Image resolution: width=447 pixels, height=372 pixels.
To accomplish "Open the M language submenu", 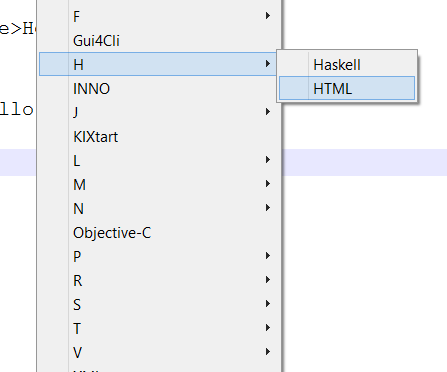I will coord(159,184).
